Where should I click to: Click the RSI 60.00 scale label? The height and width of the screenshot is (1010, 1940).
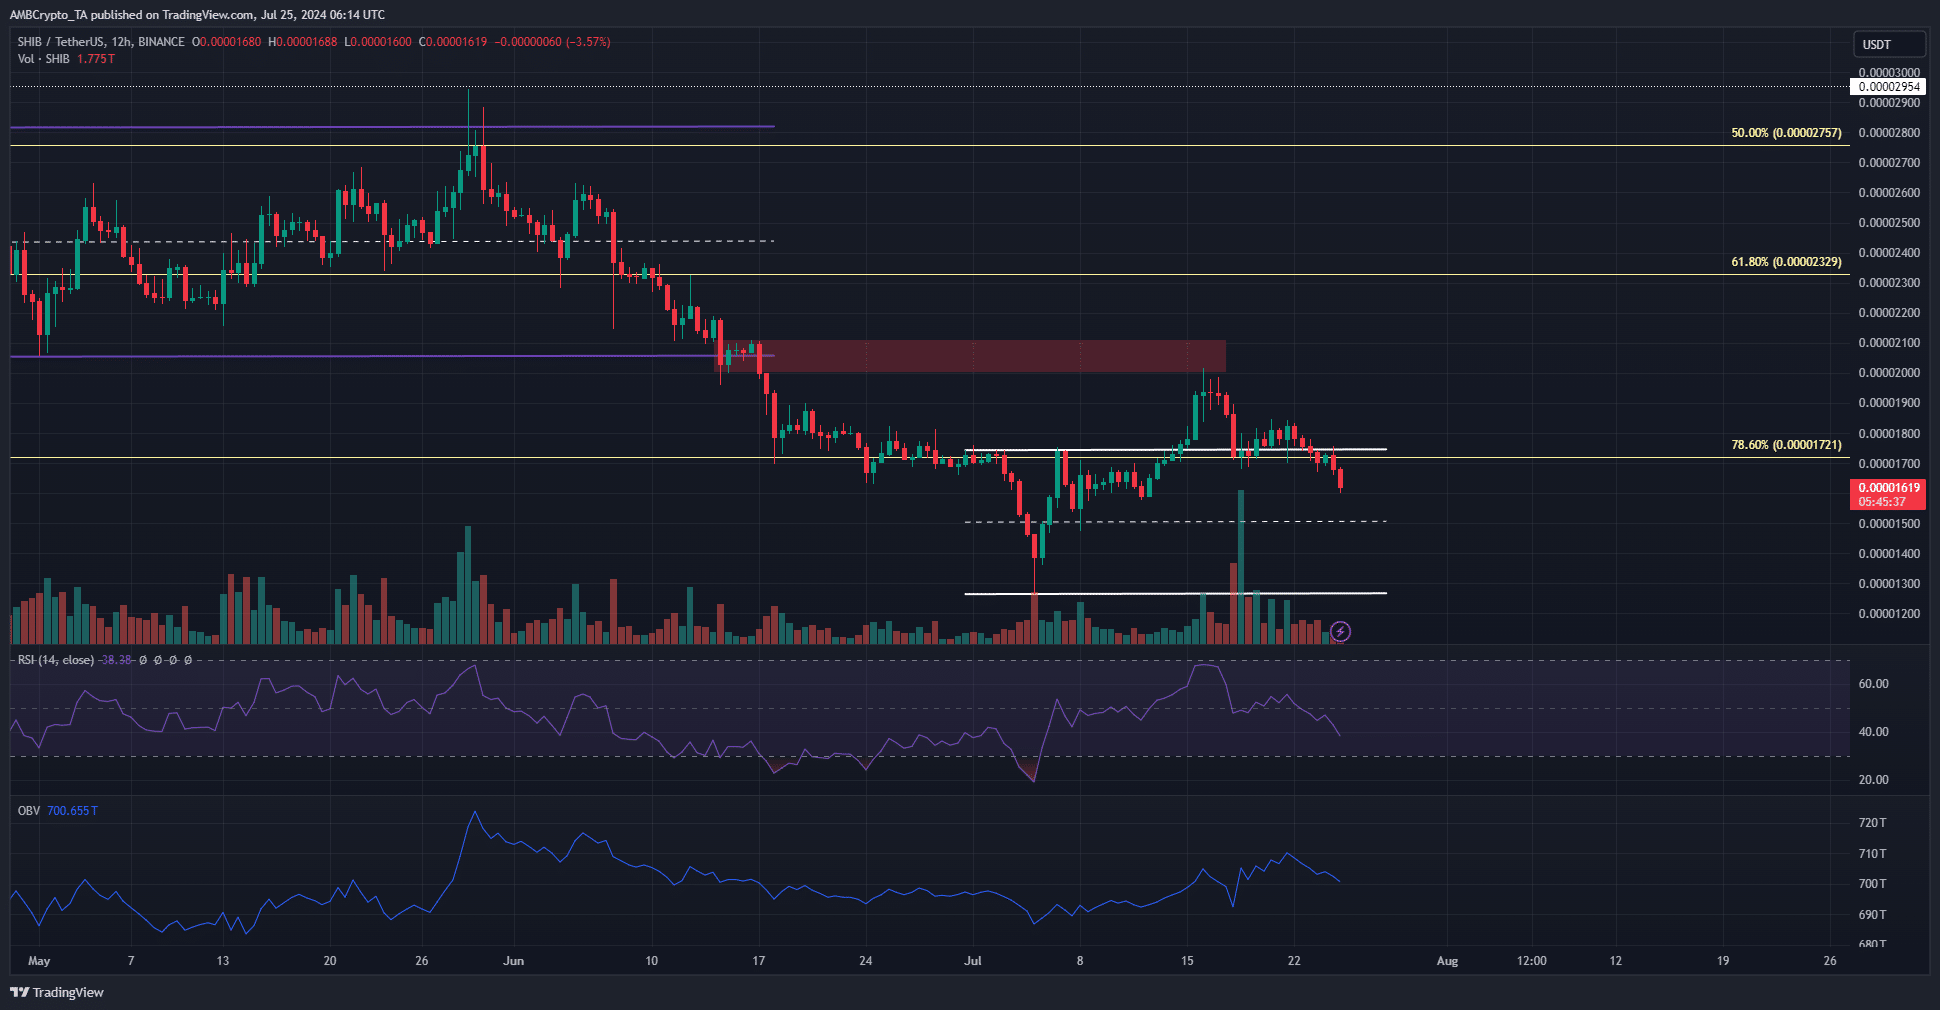pos(1873,684)
